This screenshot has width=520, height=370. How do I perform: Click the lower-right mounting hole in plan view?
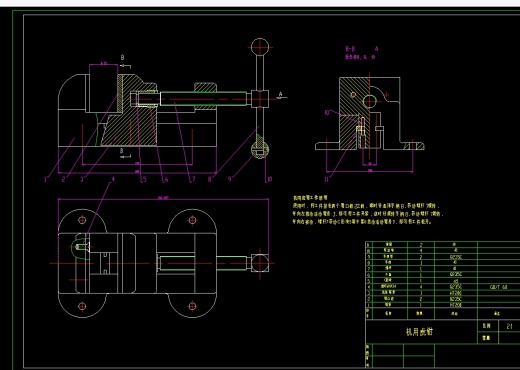coord(192,306)
